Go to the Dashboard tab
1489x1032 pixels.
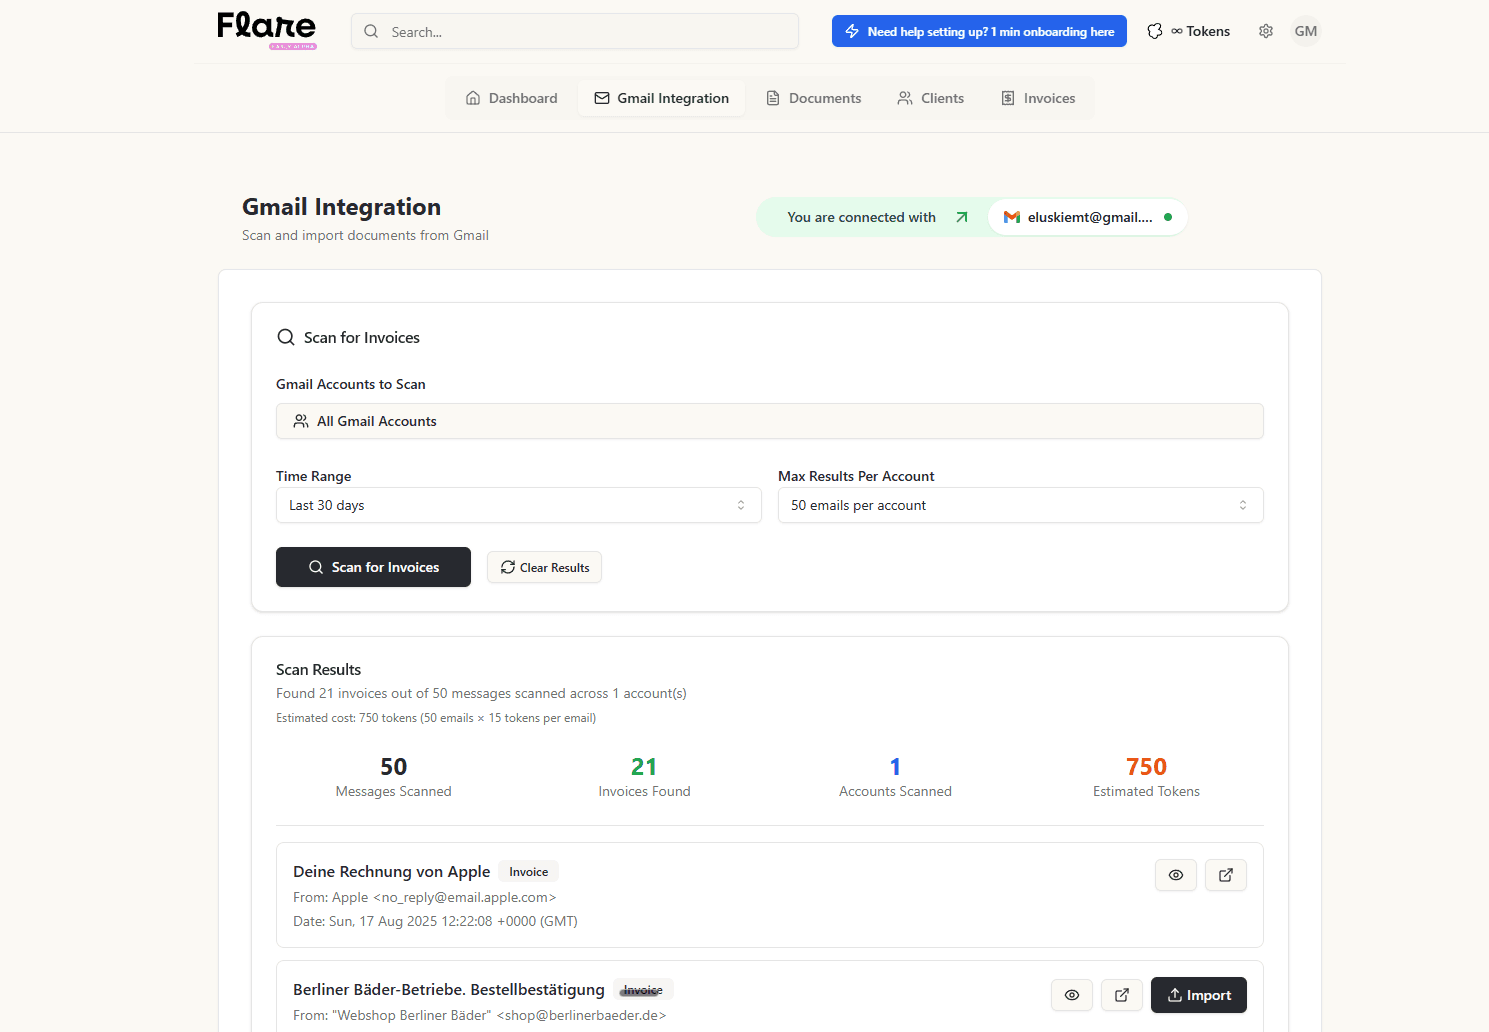coord(511,98)
